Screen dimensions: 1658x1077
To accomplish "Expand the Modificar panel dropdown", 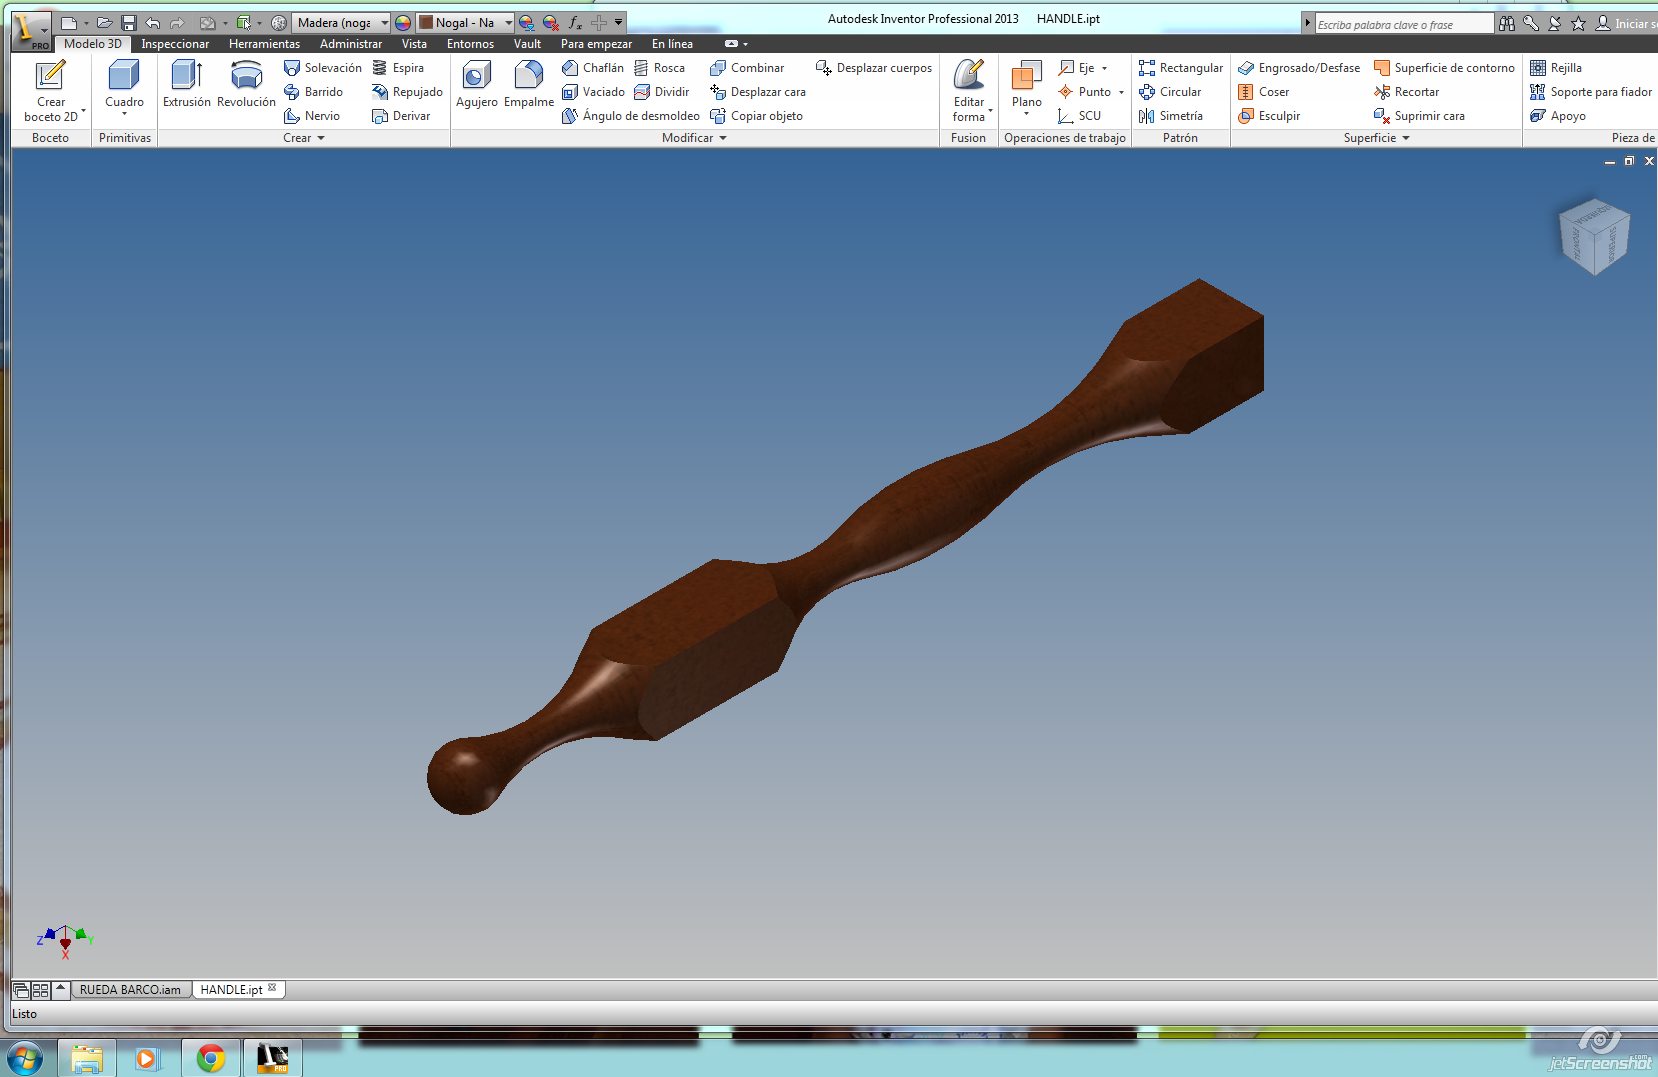I will [694, 138].
